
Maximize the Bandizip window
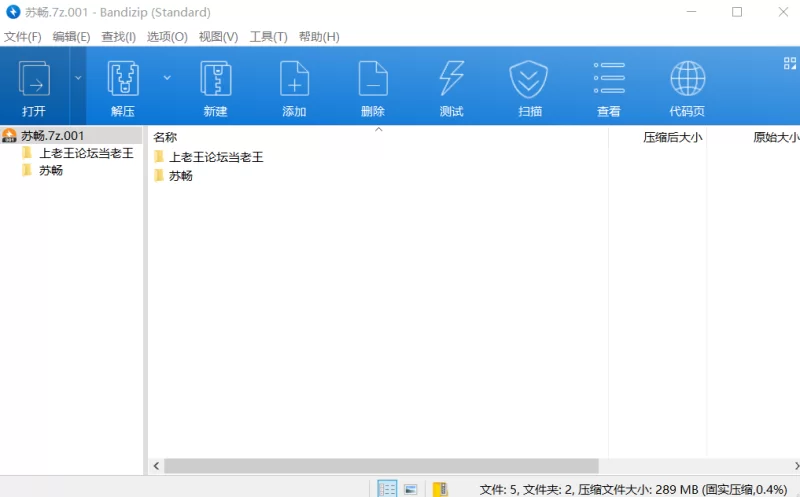coord(737,12)
